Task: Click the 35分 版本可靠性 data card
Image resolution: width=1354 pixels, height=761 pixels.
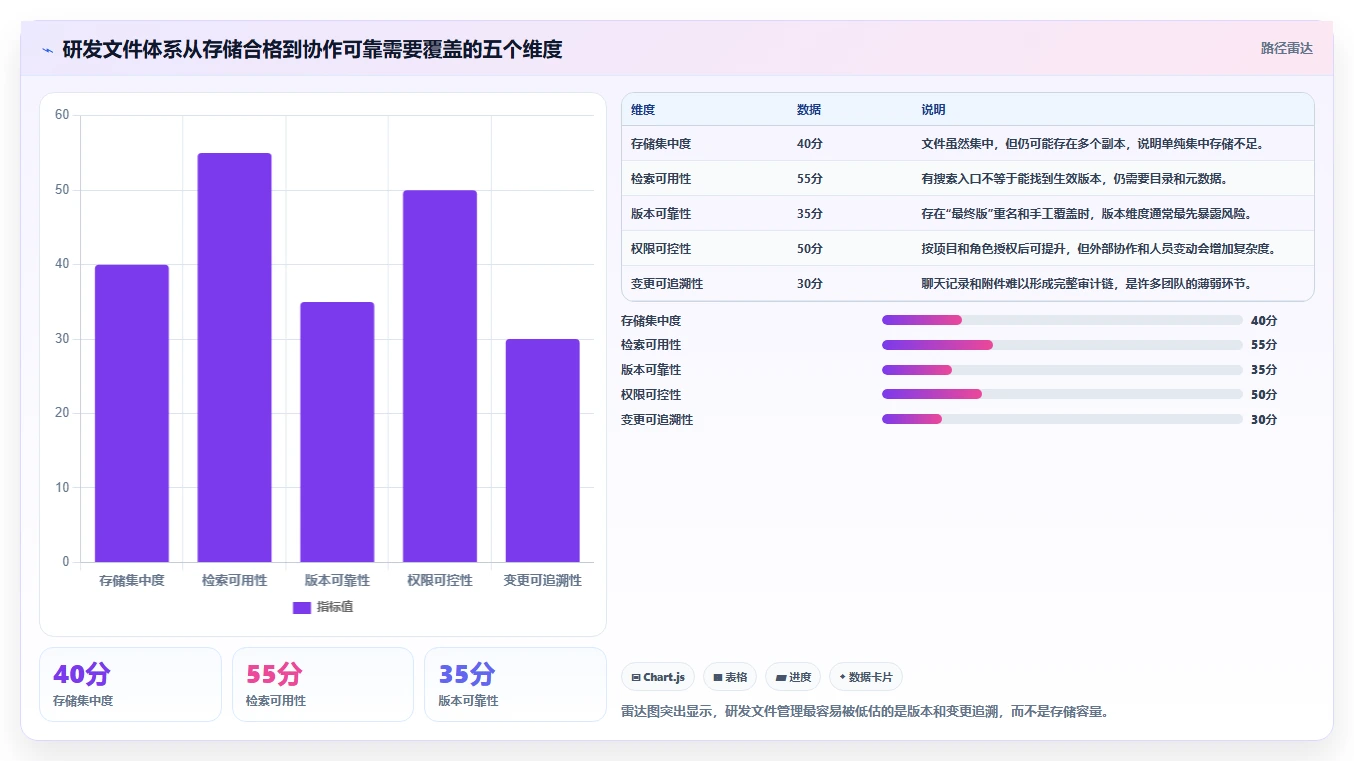Action: (x=515, y=684)
